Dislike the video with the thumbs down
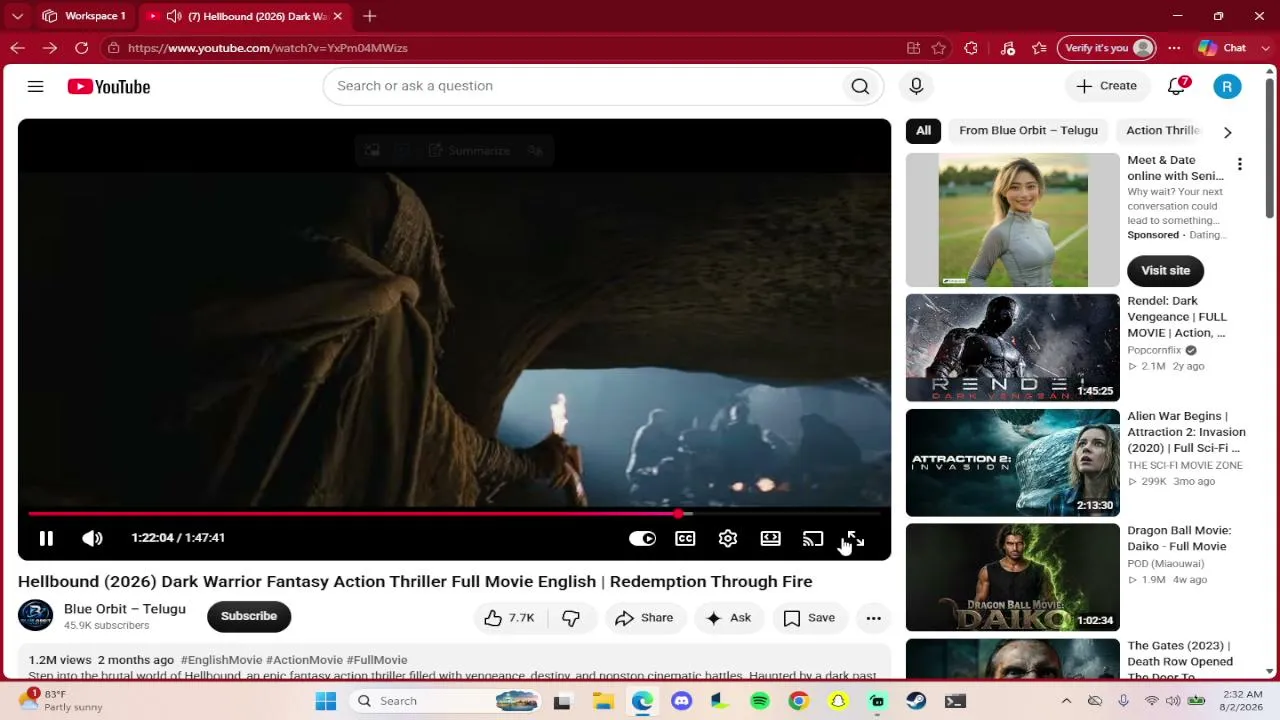Screen dimensions: 1280x720 pyautogui.click(x=571, y=618)
